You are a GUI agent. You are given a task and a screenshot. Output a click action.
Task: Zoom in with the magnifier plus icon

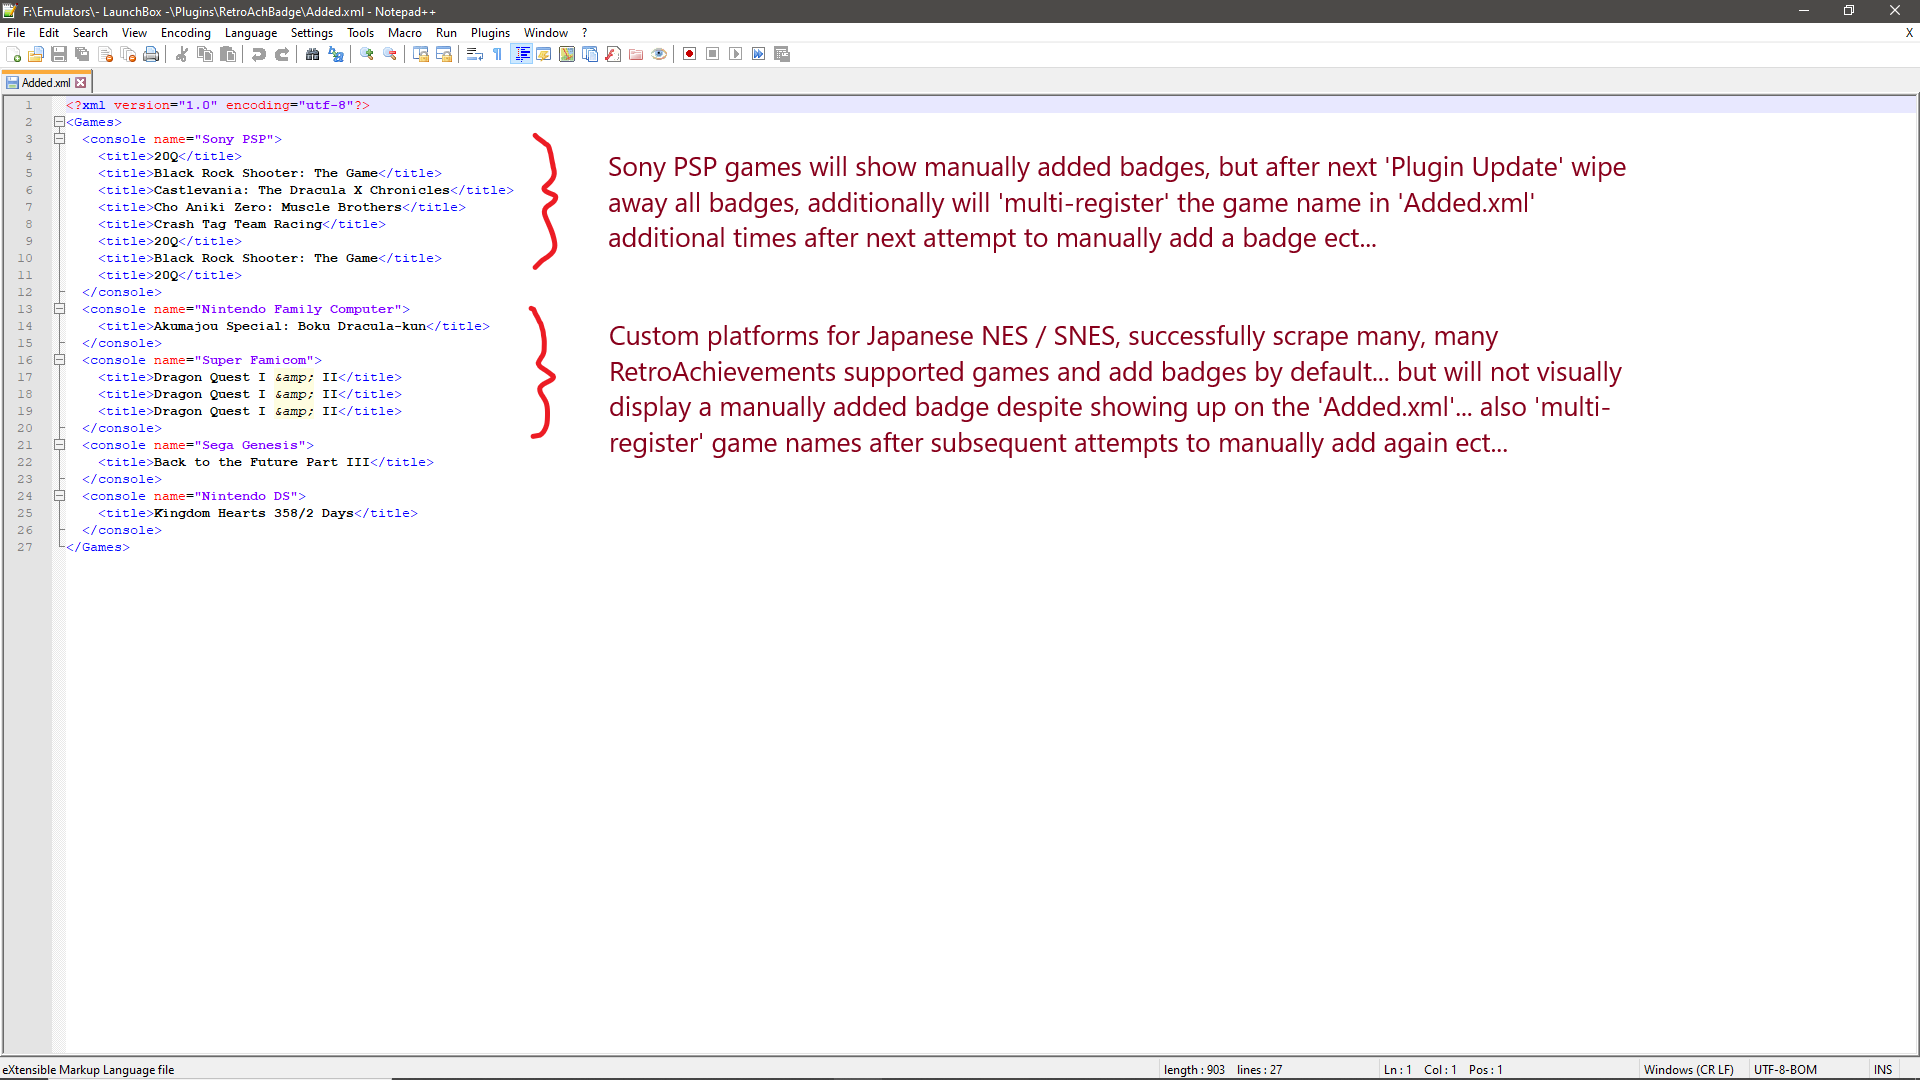click(x=367, y=54)
